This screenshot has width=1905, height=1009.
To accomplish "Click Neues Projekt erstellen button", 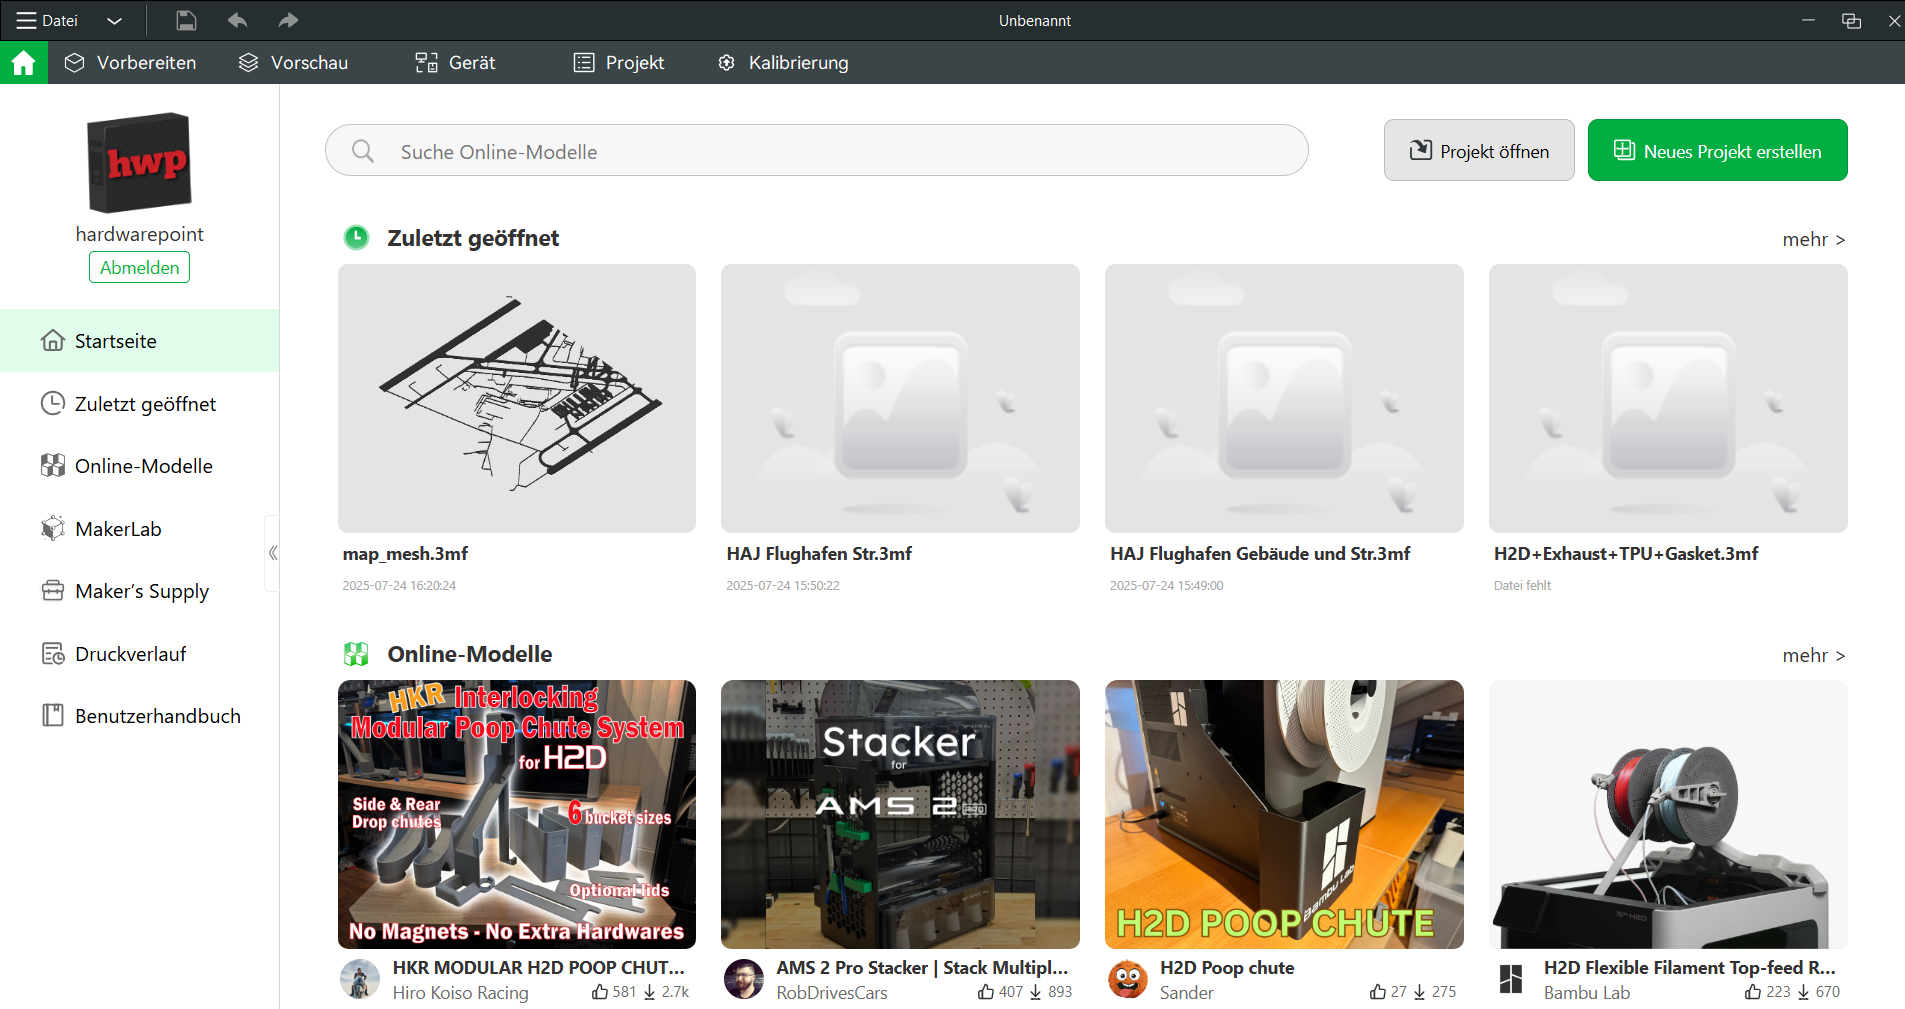I will click(1717, 150).
